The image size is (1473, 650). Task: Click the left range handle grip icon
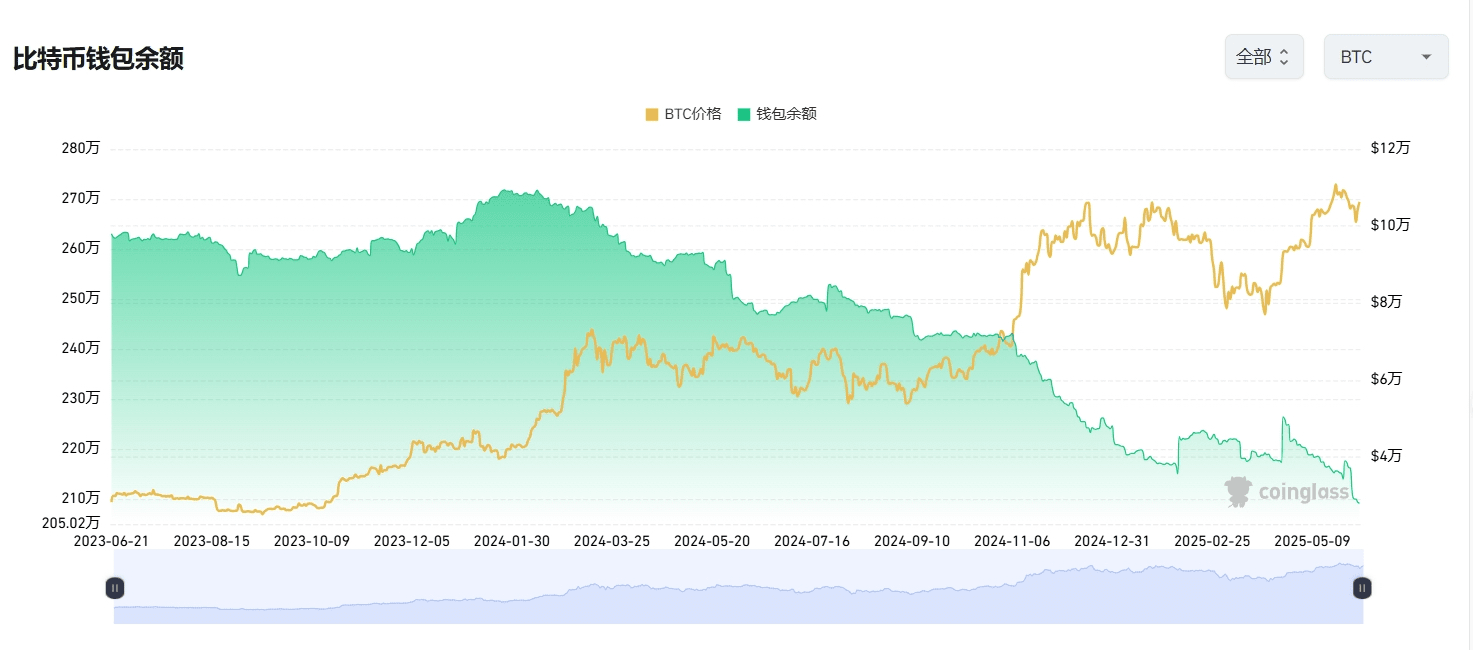115,588
